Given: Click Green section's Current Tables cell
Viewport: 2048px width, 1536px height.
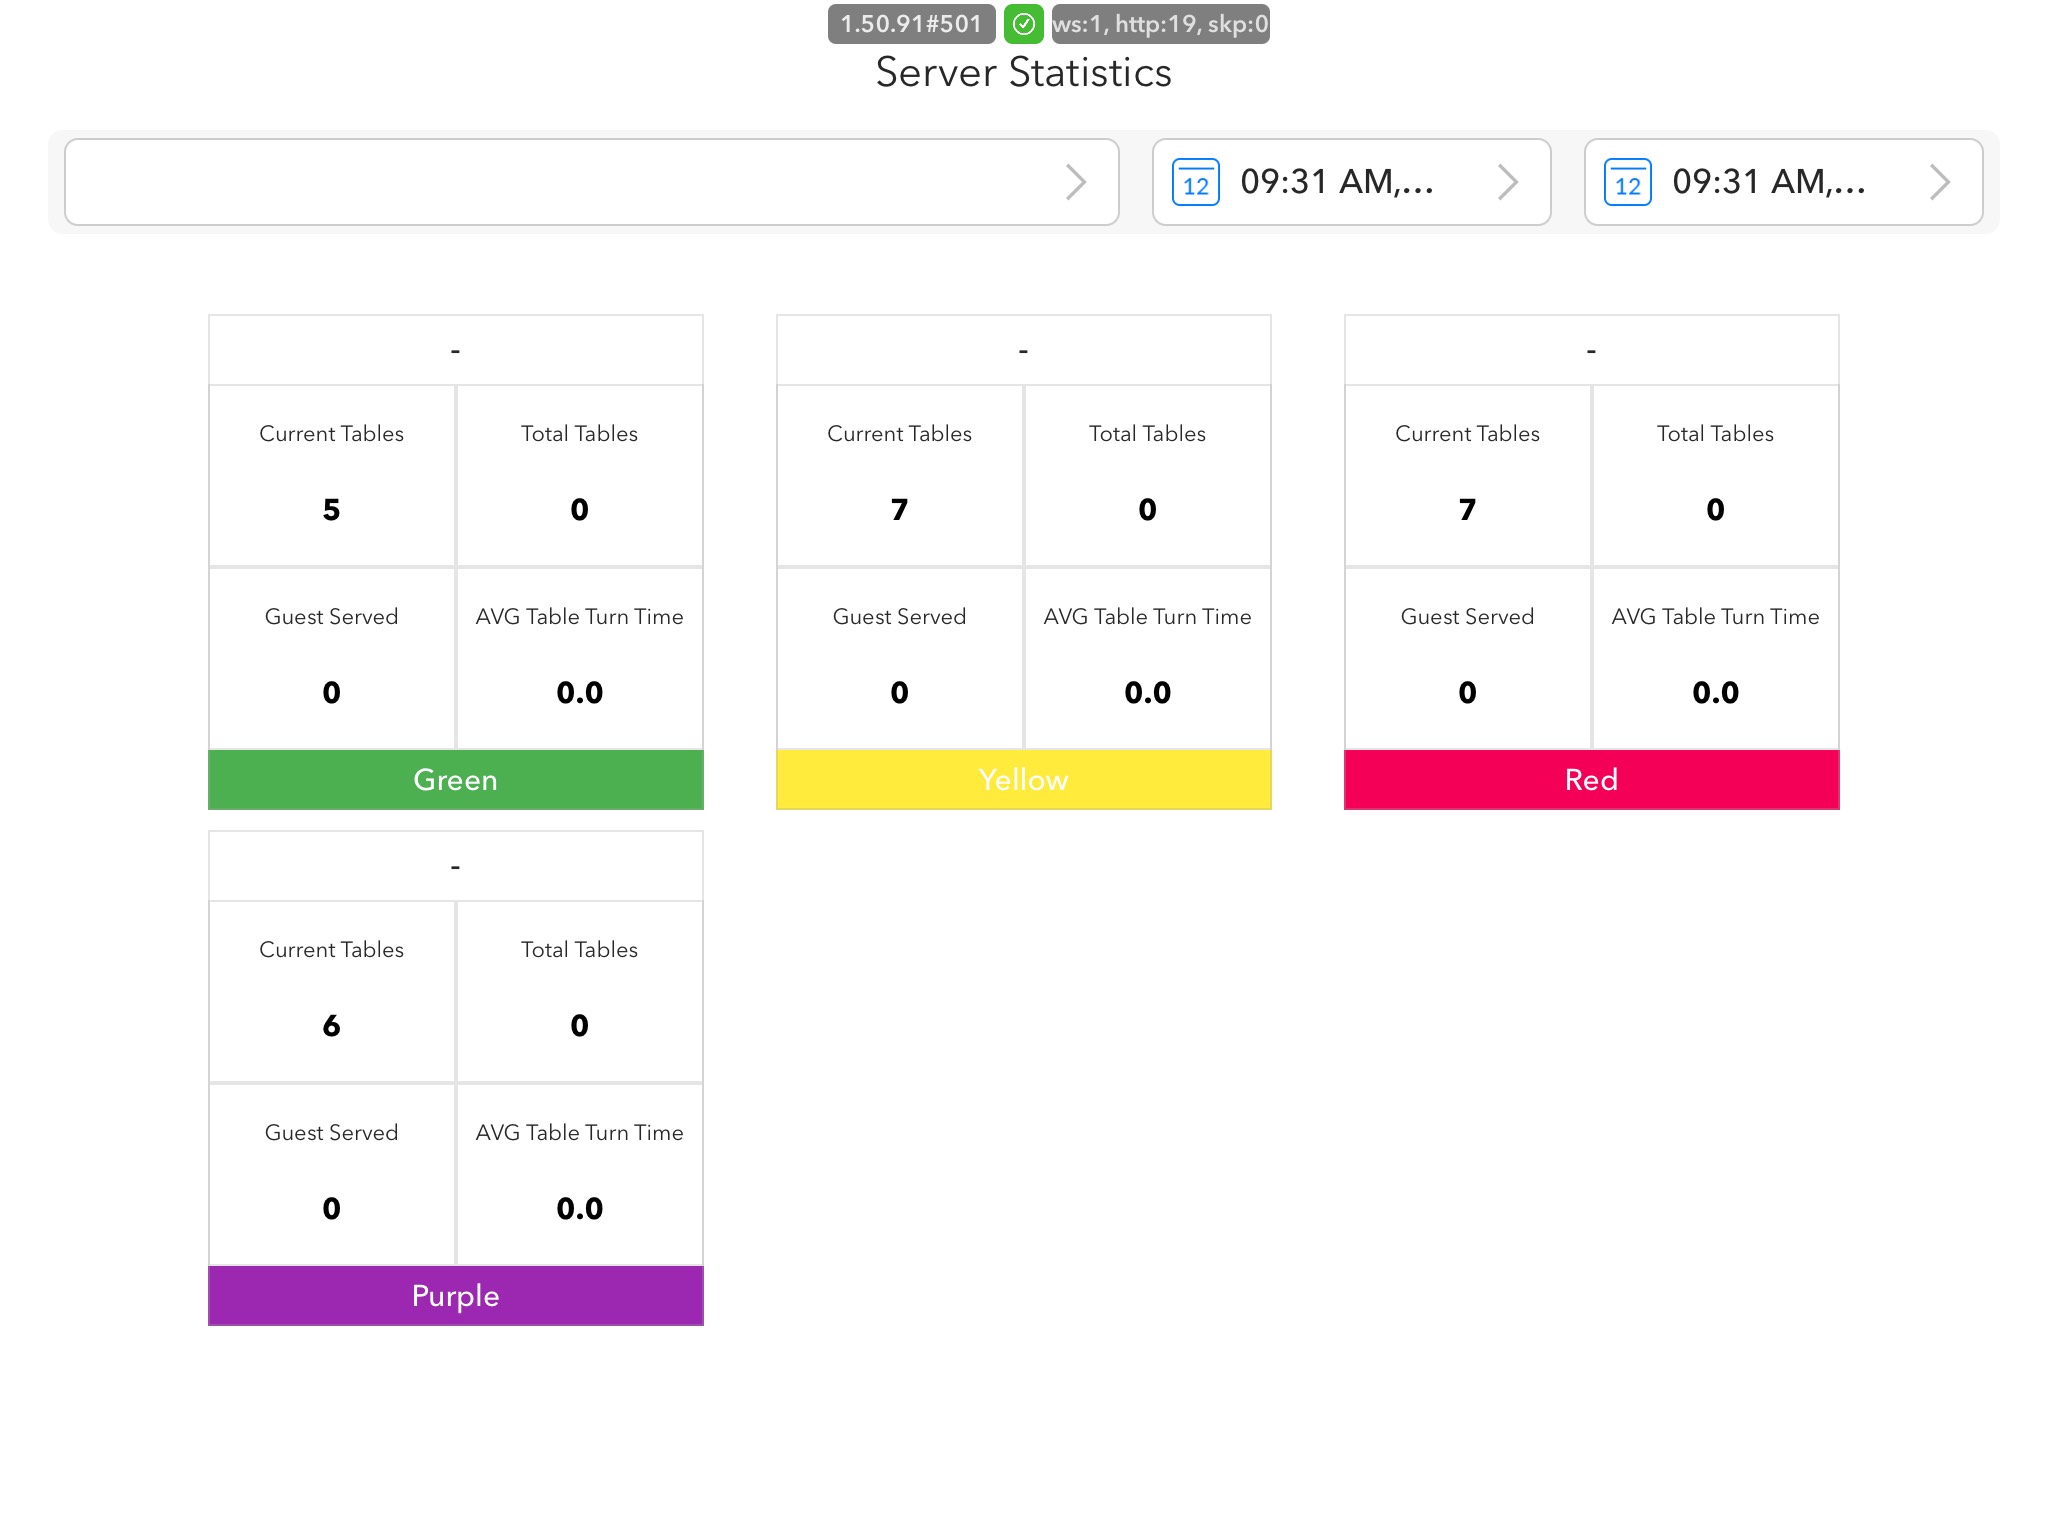Looking at the screenshot, I should click(x=332, y=475).
